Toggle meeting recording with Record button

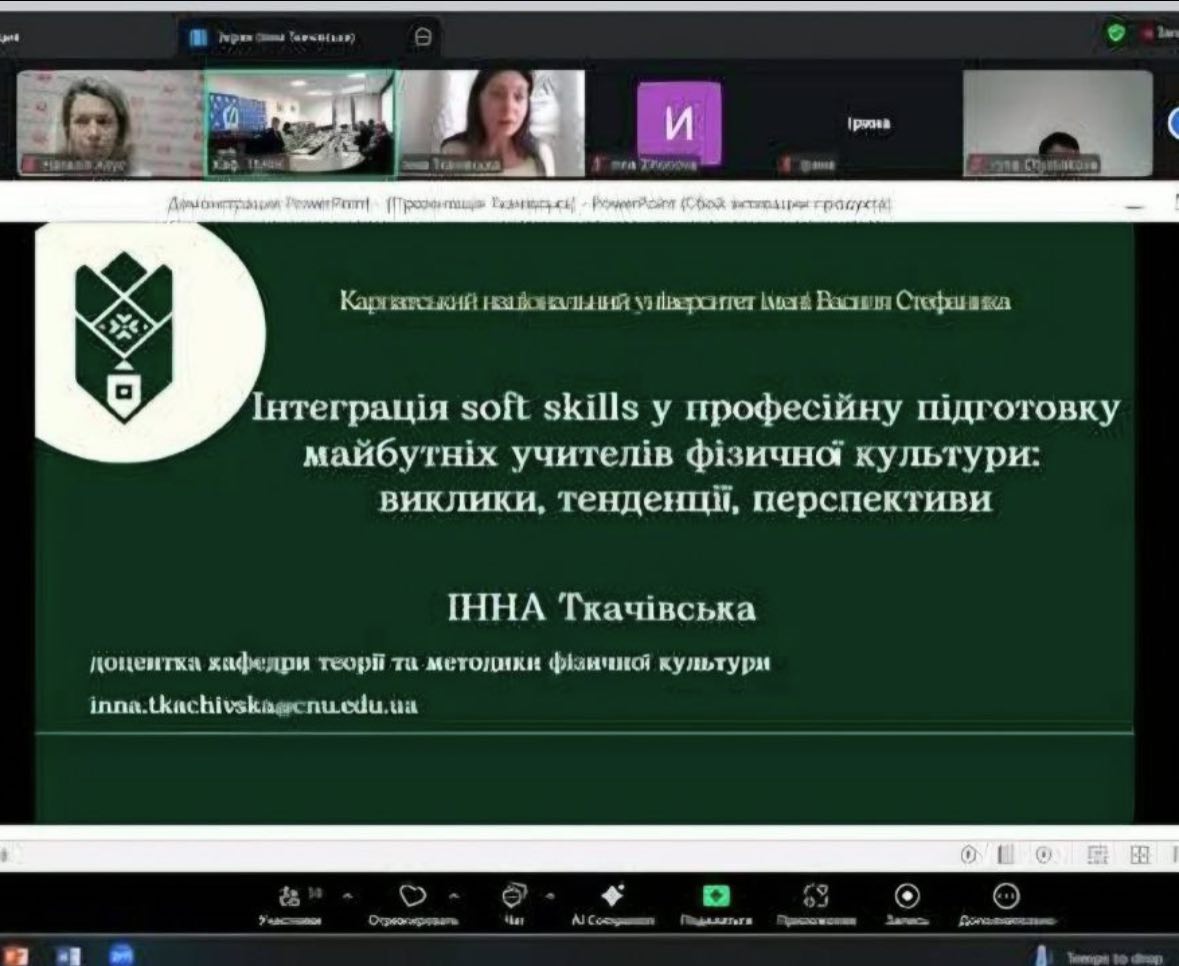click(x=907, y=894)
